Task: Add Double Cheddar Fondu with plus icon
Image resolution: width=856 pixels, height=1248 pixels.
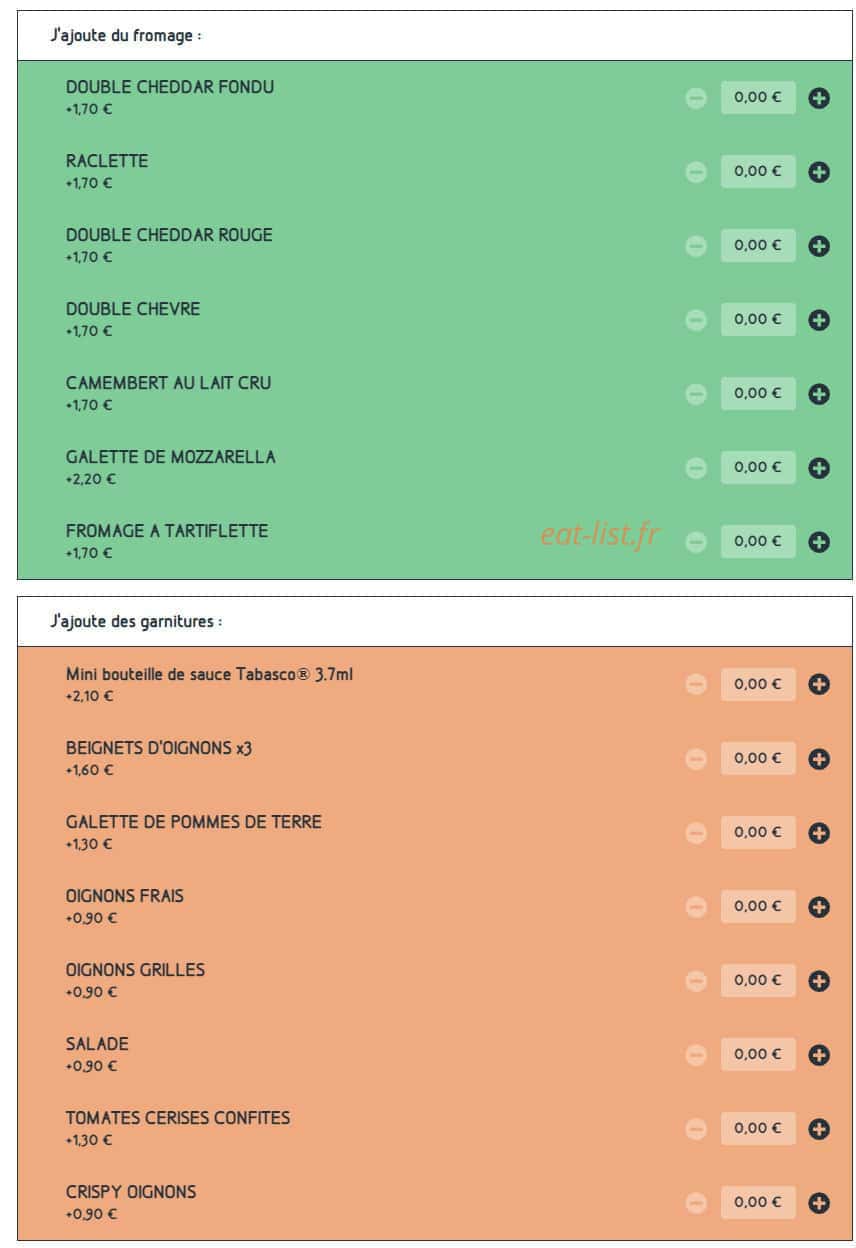Action: click(x=819, y=98)
